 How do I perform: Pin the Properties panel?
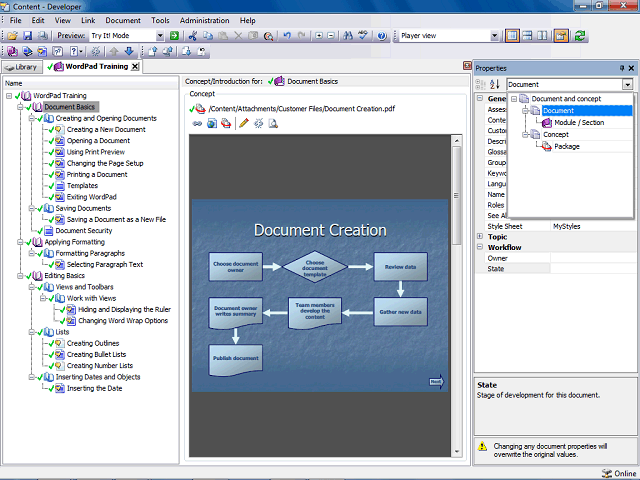coord(622,68)
